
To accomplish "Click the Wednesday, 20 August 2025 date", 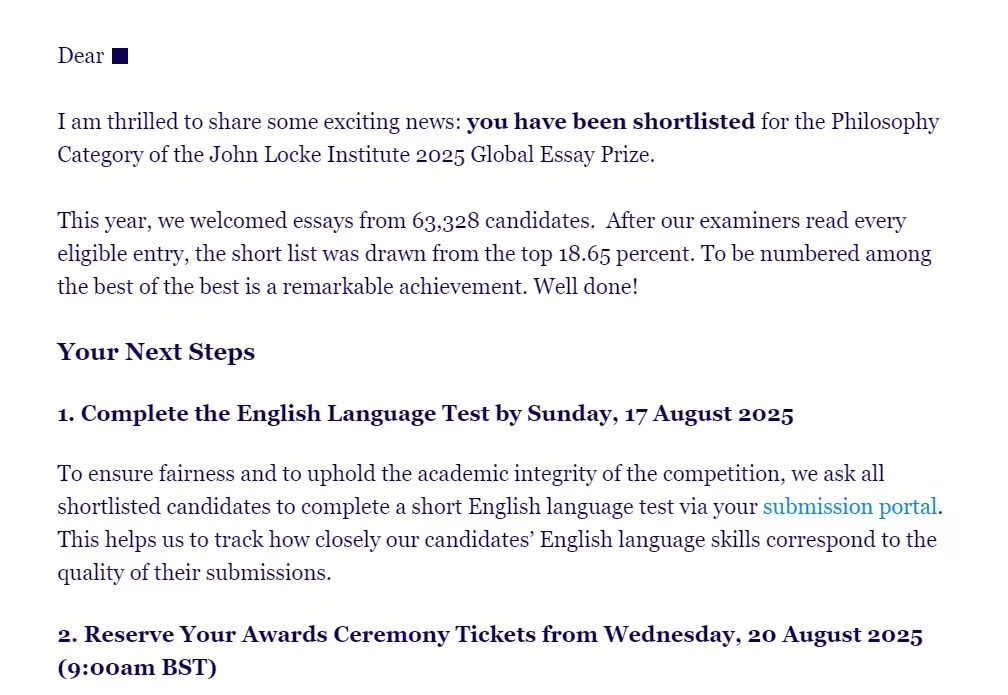I will pos(763,635).
